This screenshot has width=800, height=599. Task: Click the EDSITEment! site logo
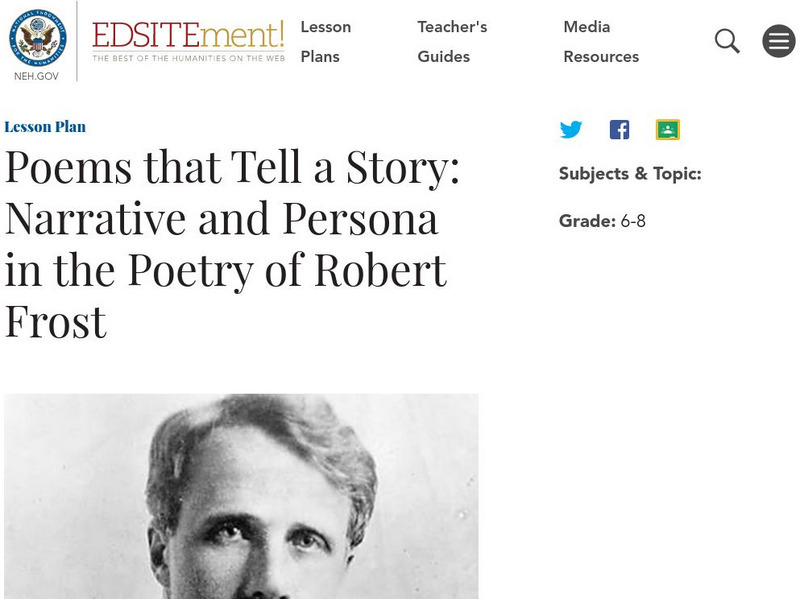tap(188, 35)
